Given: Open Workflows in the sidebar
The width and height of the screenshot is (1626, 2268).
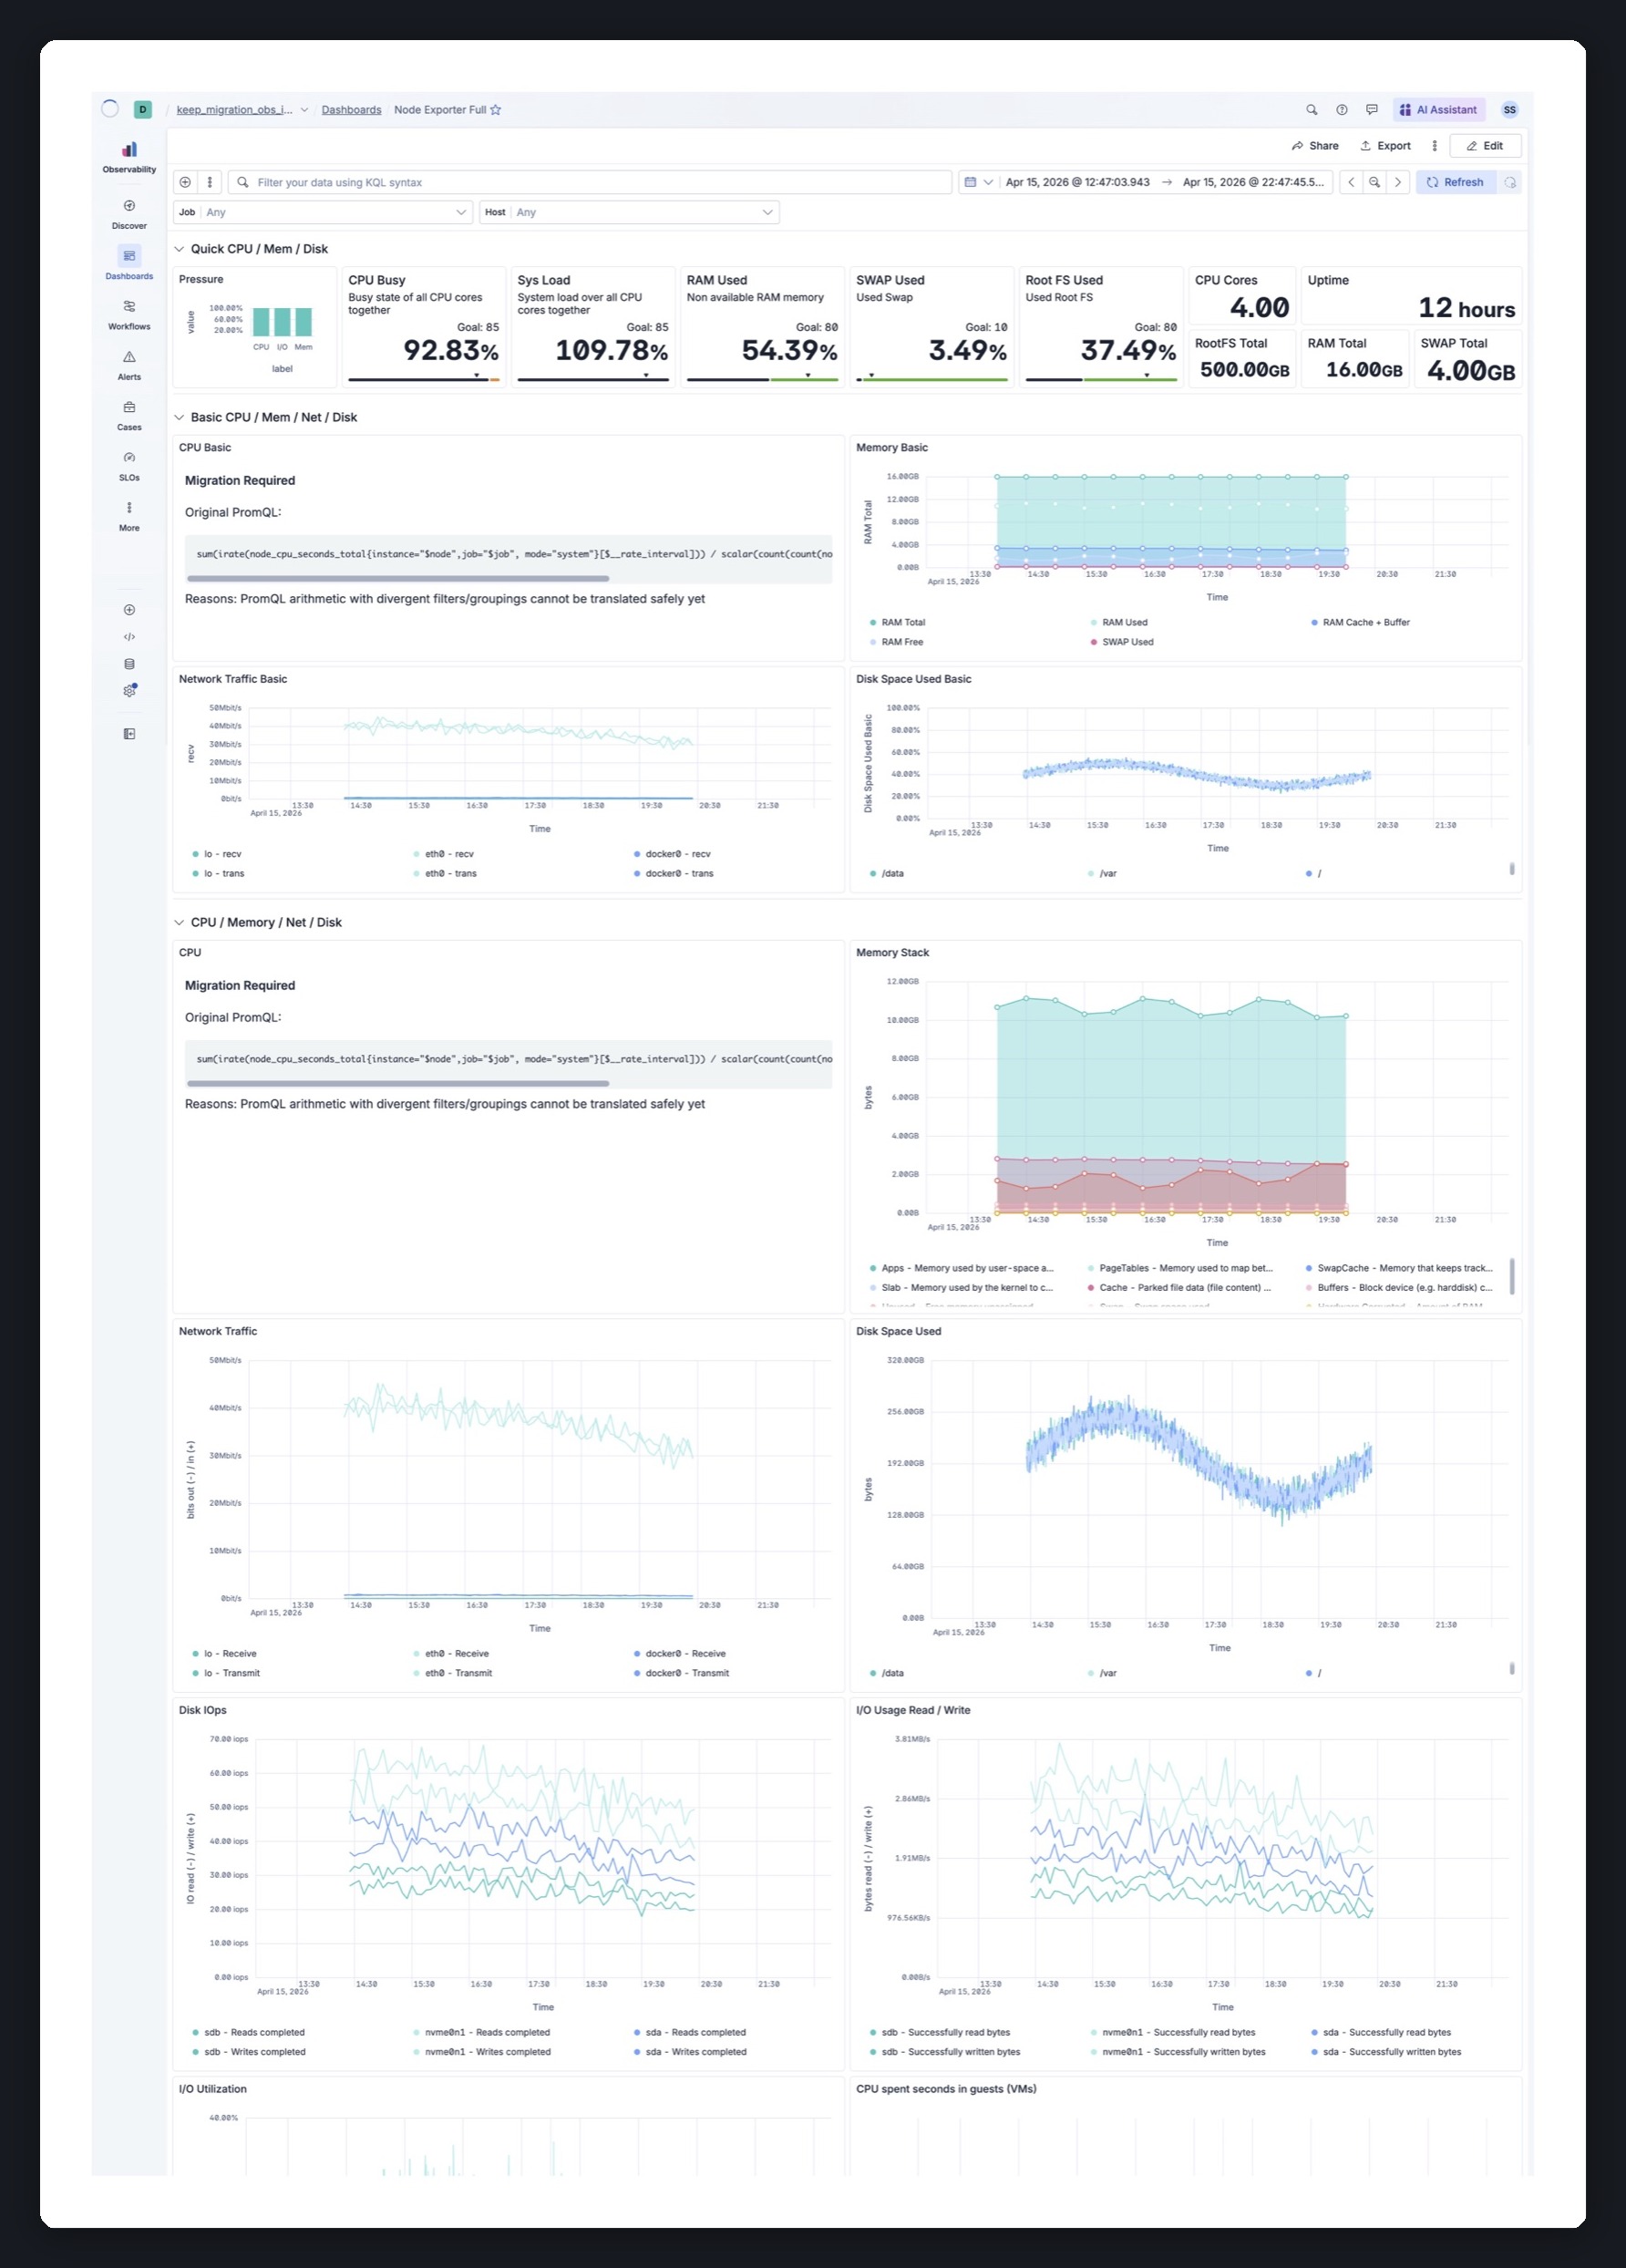Looking at the screenshot, I should [x=129, y=315].
